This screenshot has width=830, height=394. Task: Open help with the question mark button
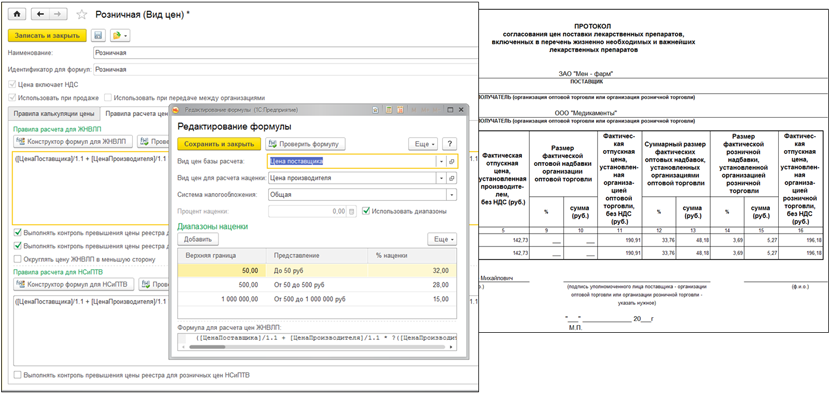449,144
